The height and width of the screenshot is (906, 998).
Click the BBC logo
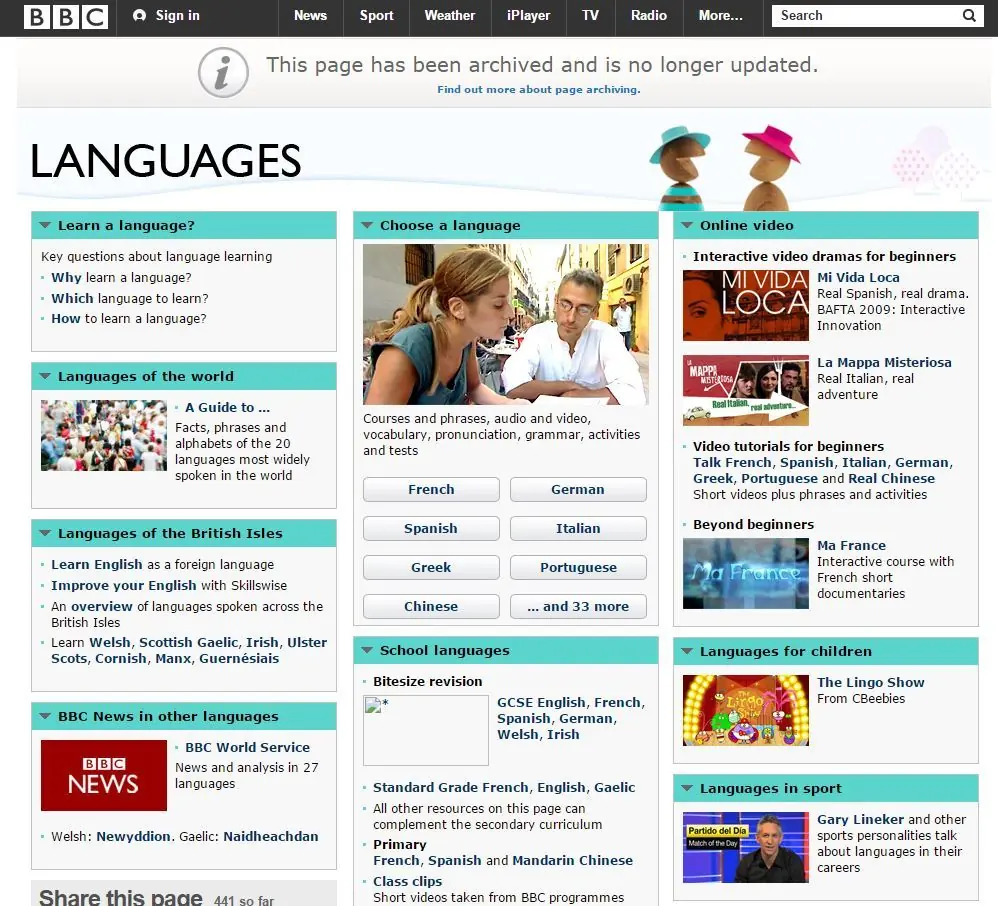coord(66,17)
